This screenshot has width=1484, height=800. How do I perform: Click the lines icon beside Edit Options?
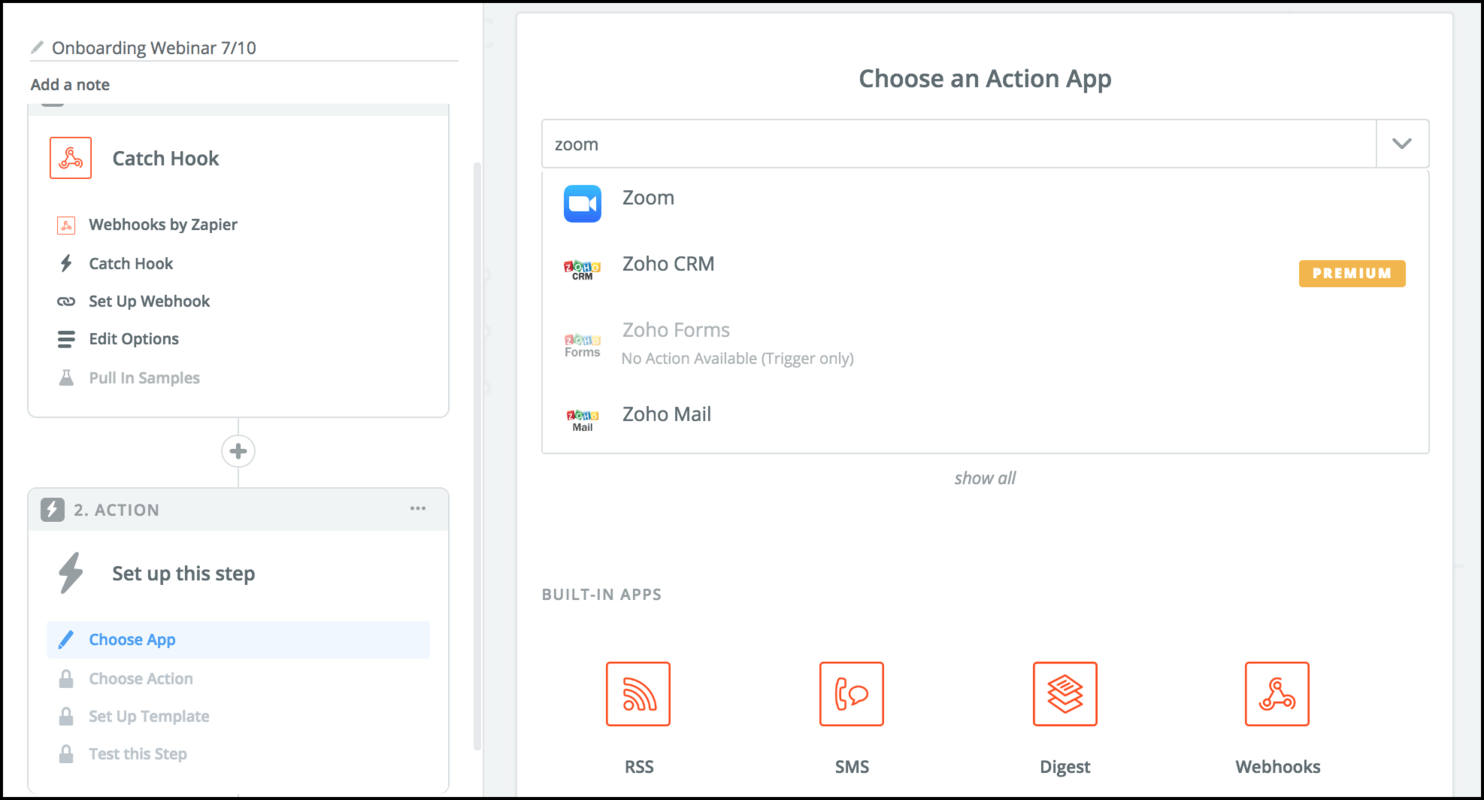click(66, 339)
